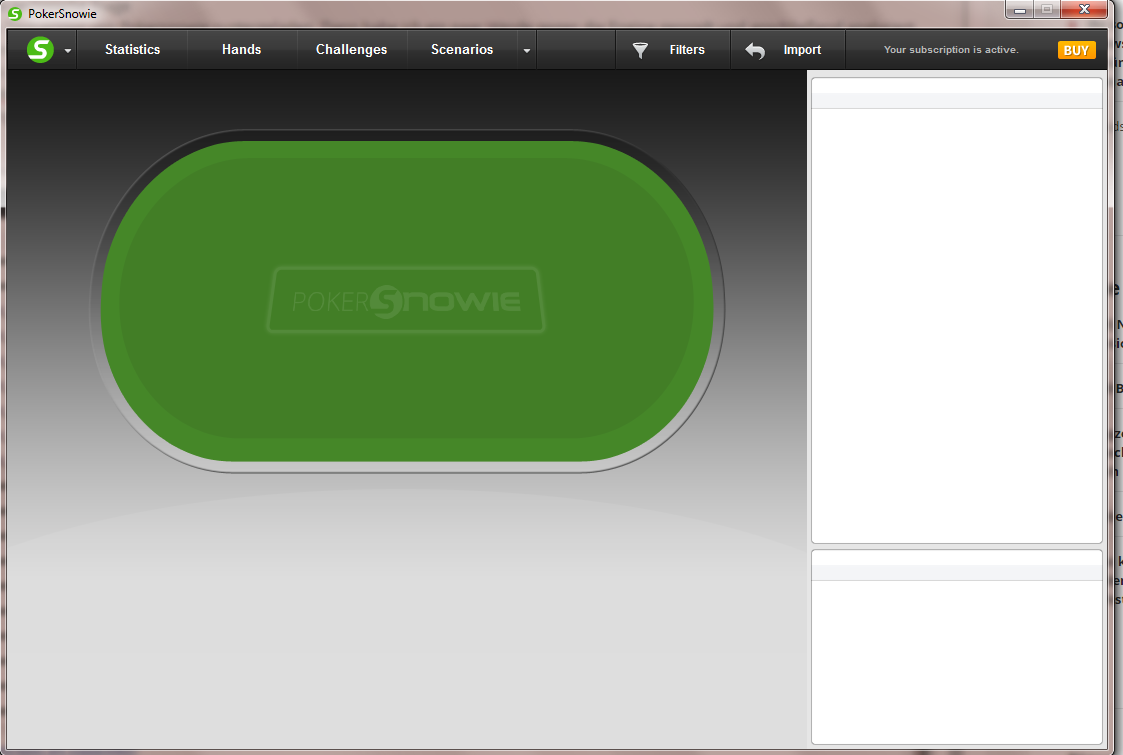Switch to the Hands tab
Image resolution: width=1123 pixels, height=755 pixels.
pyautogui.click(x=241, y=49)
